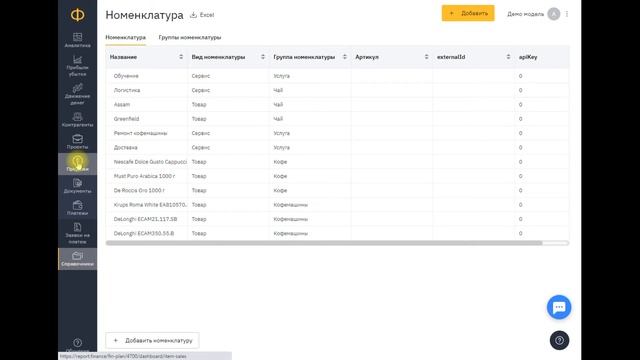Sort table by Артикул column
The width and height of the screenshot is (640, 360).
coord(426,57)
